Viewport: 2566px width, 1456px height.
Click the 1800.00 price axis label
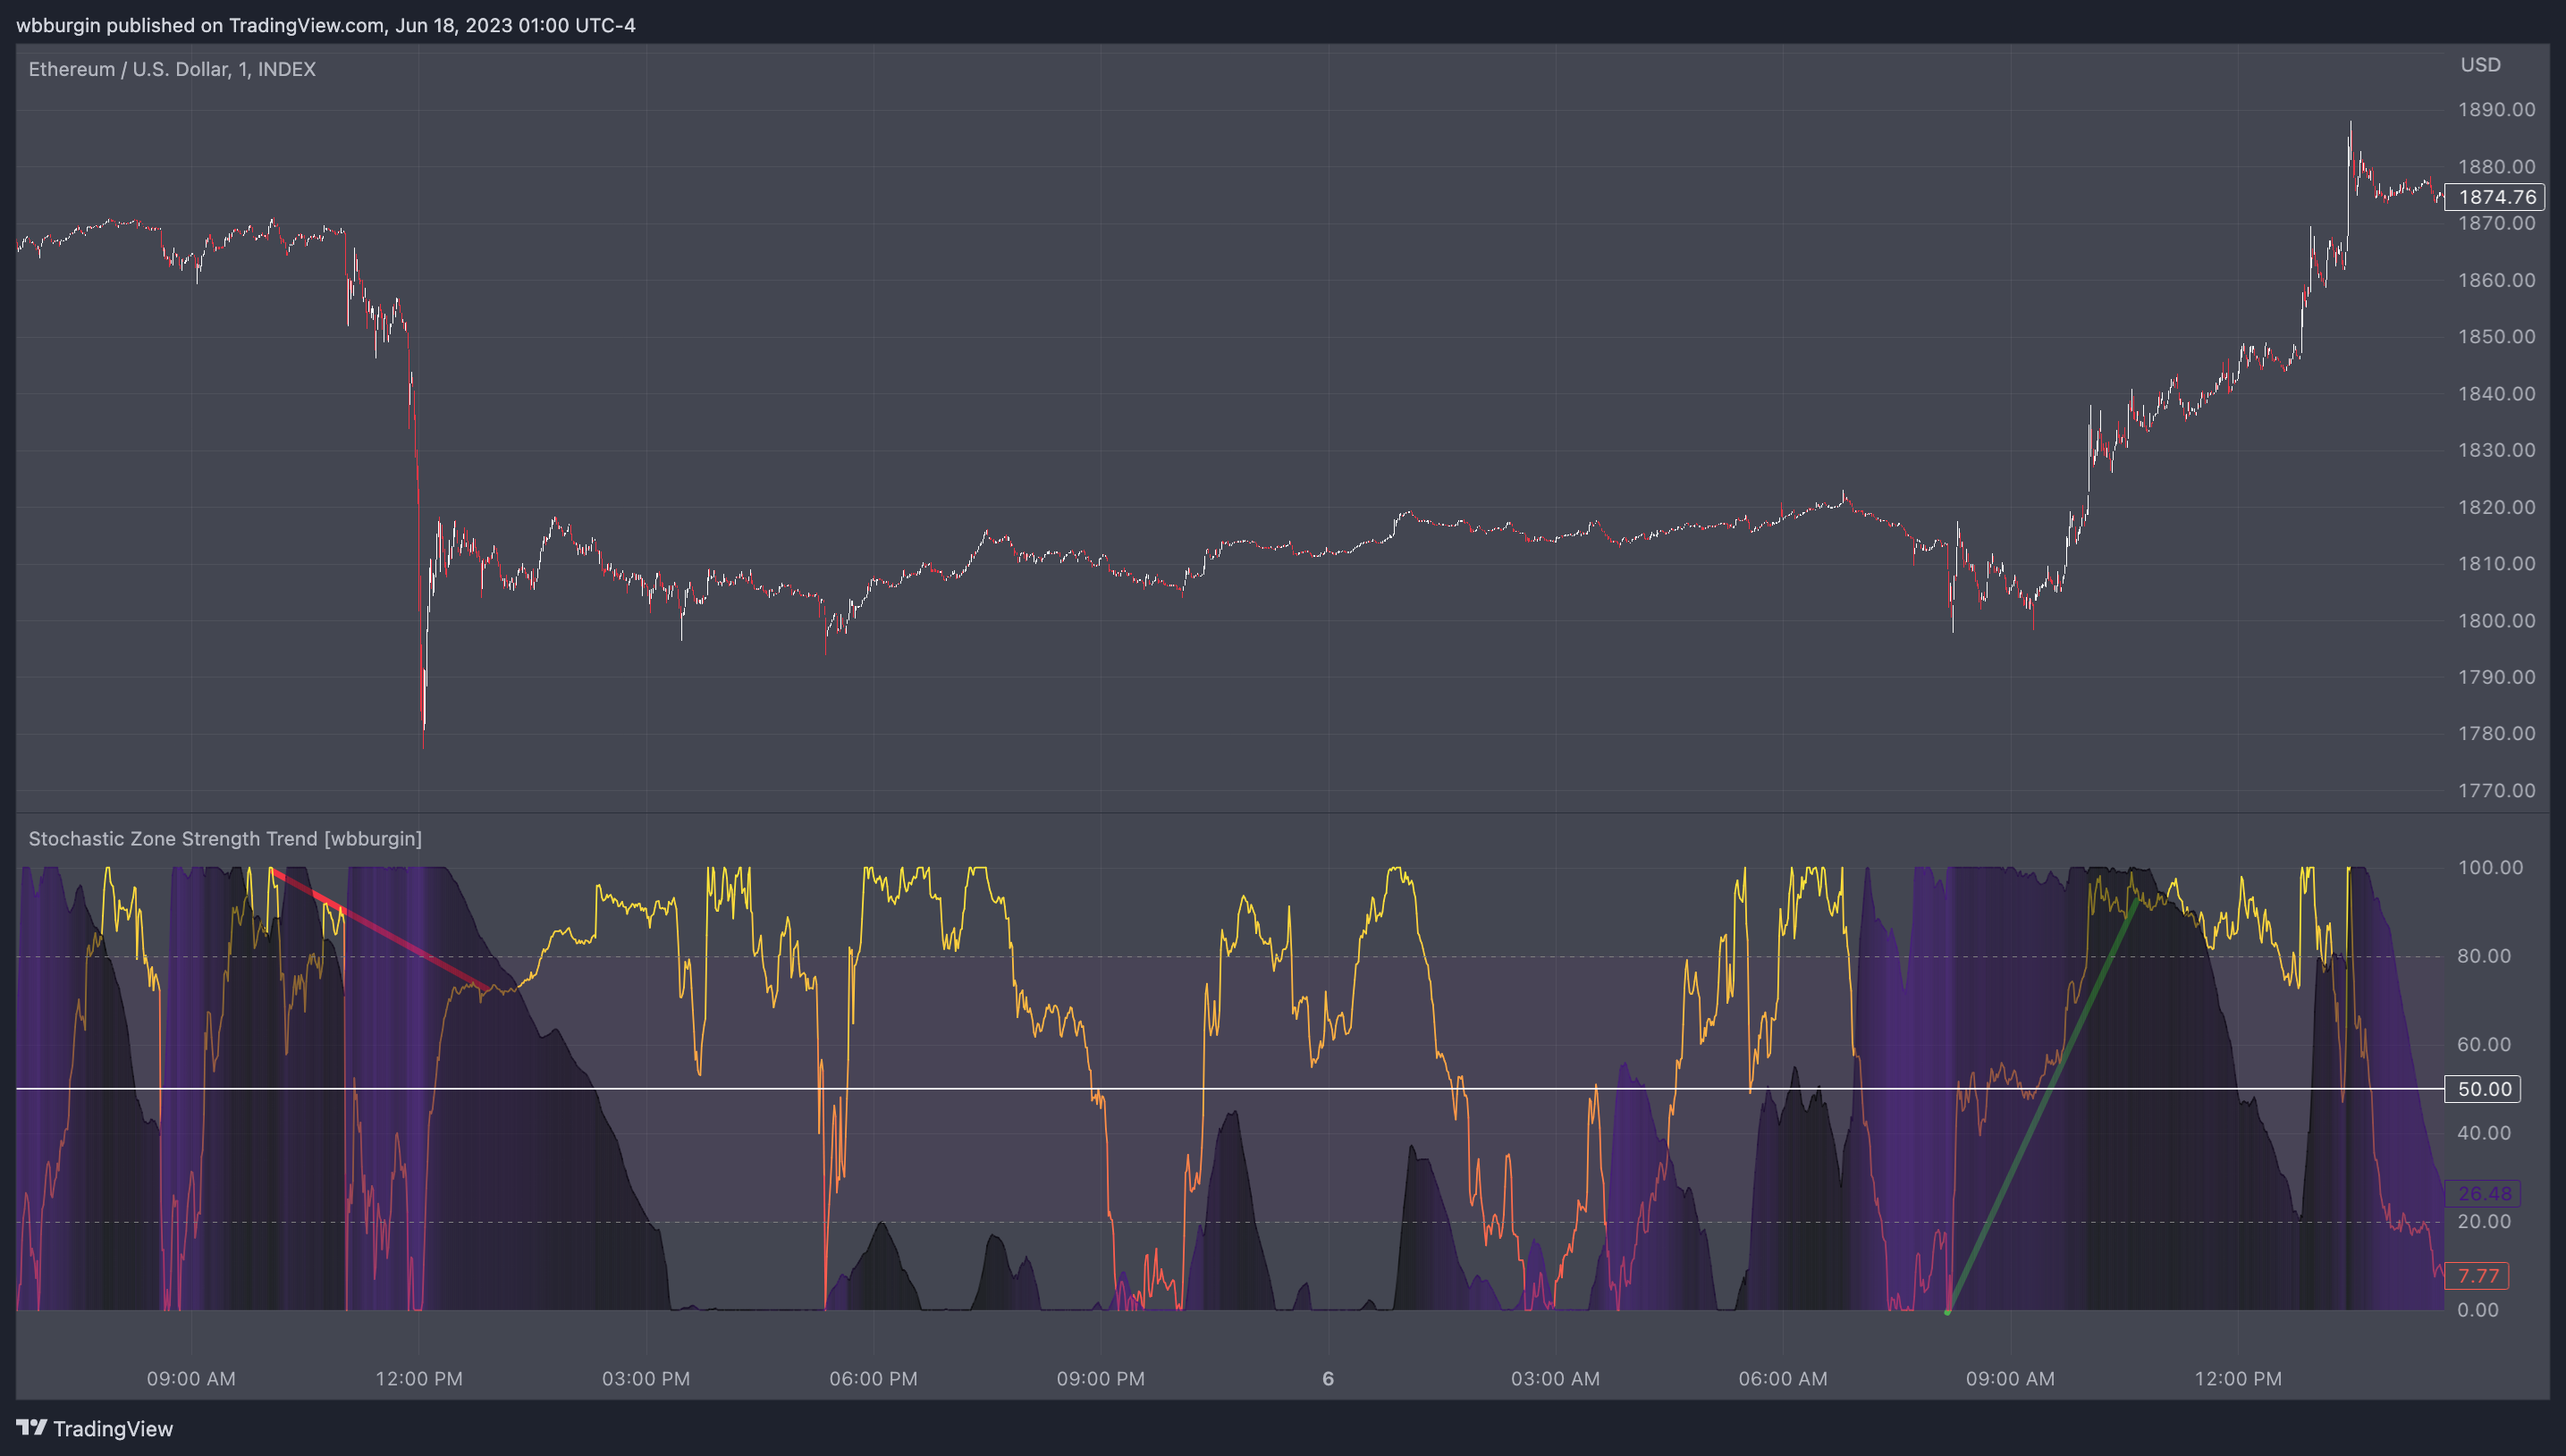[2496, 620]
